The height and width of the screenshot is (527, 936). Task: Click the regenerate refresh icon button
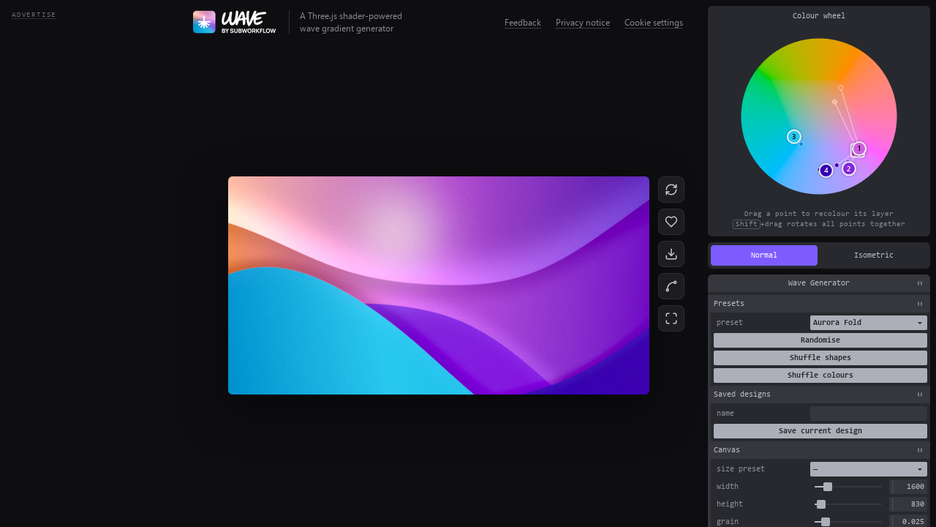coord(671,190)
